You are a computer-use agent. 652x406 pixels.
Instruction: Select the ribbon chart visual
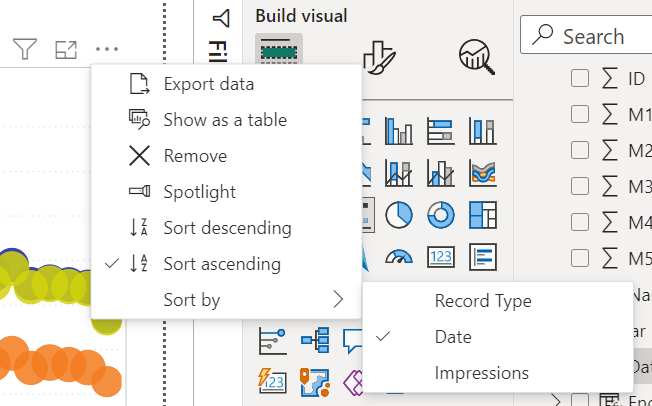click(483, 173)
